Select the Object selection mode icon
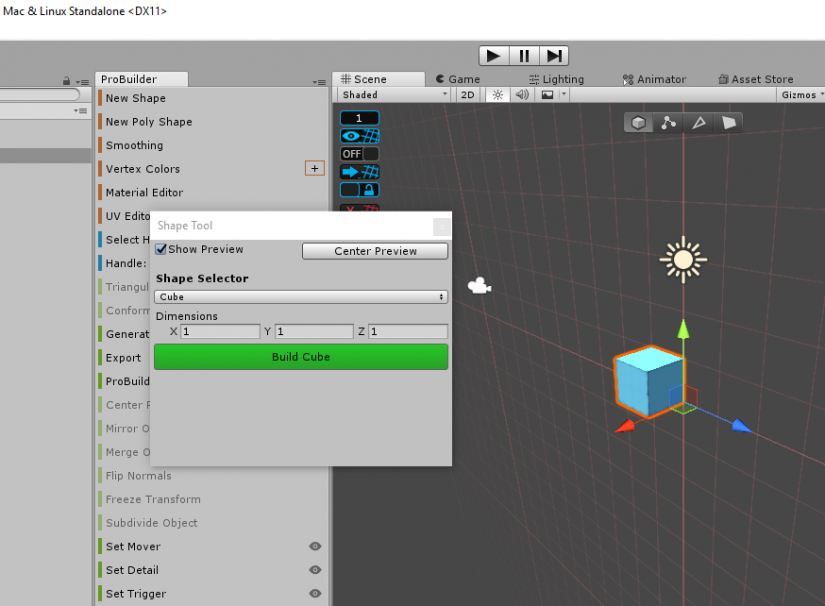The image size is (825, 606). (x=638, y=122)
